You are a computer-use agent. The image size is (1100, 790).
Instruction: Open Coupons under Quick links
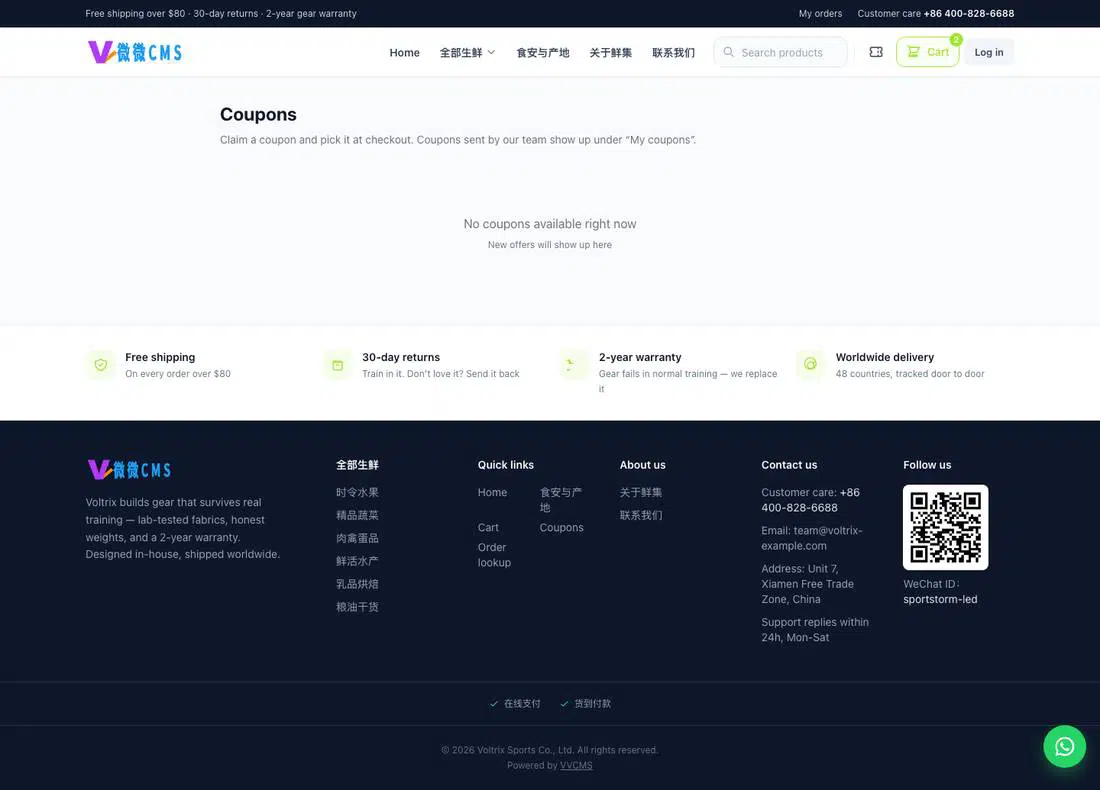(x=561, y=528)
